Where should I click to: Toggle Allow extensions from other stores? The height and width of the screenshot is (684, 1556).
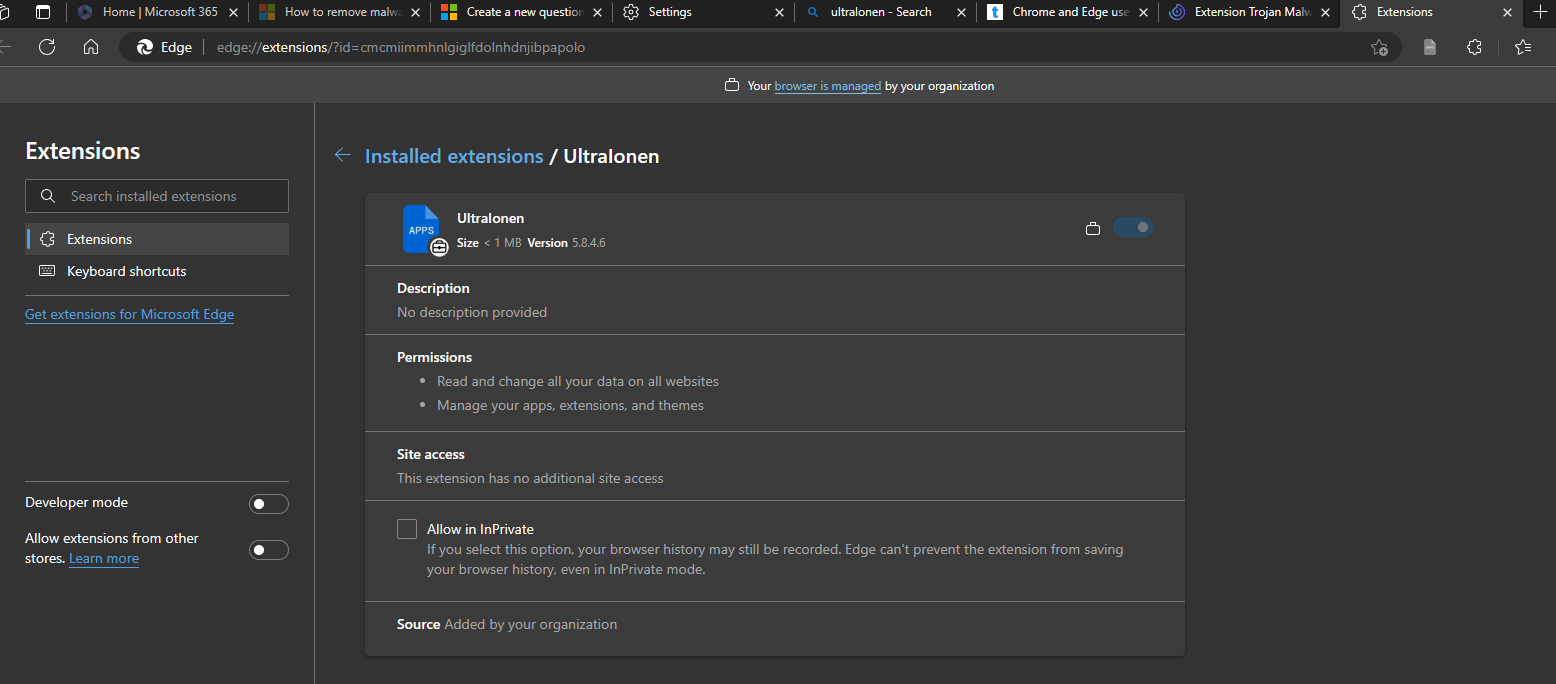click(269, 550)
